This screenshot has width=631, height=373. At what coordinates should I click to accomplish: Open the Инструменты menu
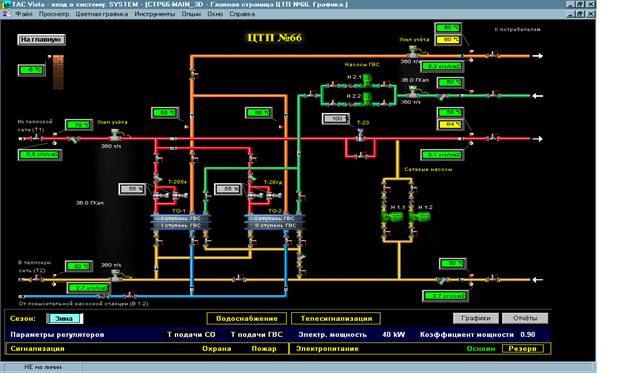pos(155,14)
